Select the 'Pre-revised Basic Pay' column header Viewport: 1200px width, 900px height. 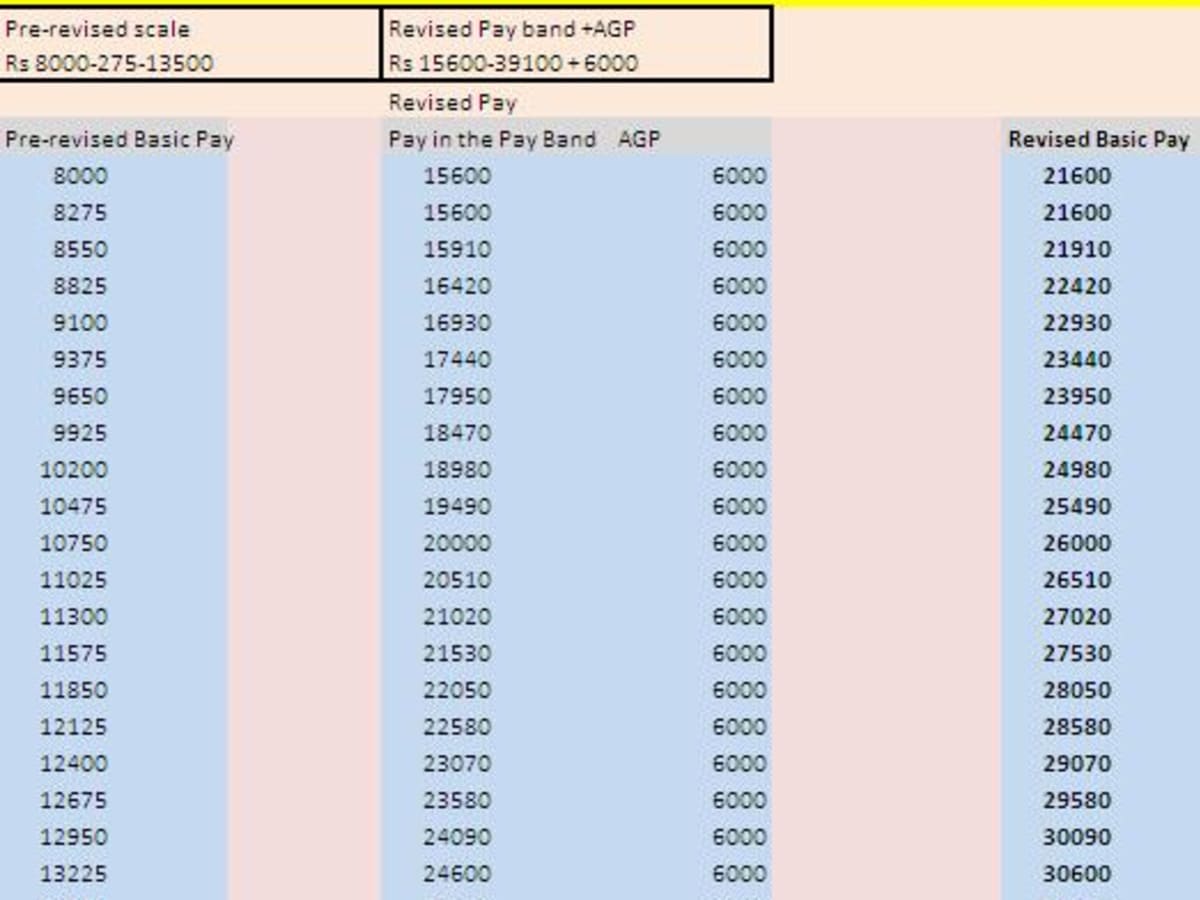click(x=118, y=139)
